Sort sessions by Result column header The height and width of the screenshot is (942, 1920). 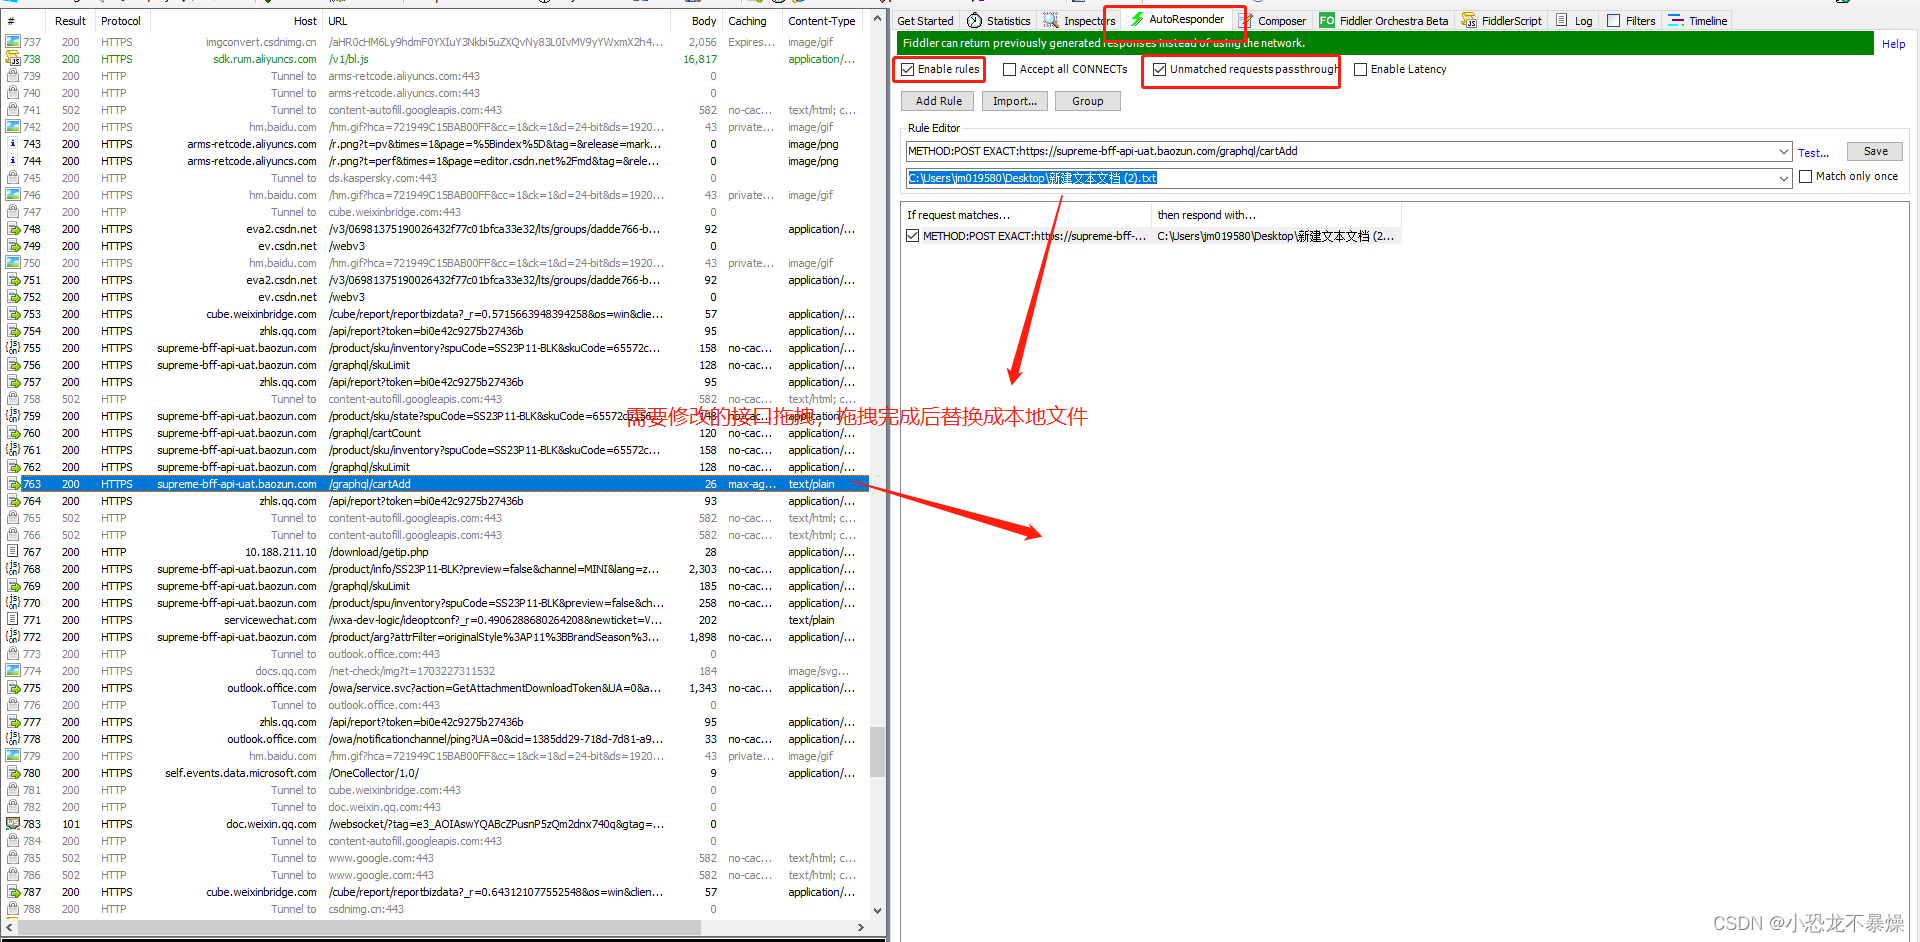(x=70, y=21)
